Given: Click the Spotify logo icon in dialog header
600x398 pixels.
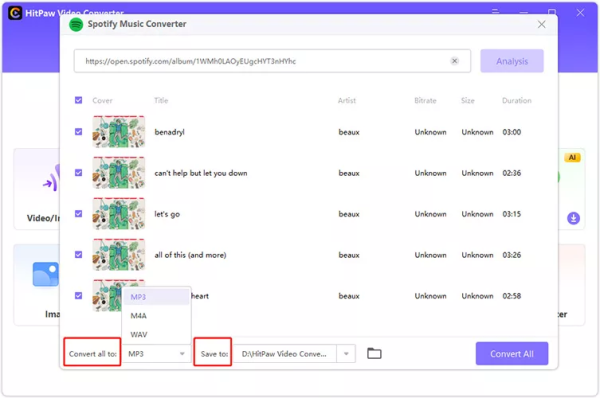Looking at the screenshot, I should 76,24.
